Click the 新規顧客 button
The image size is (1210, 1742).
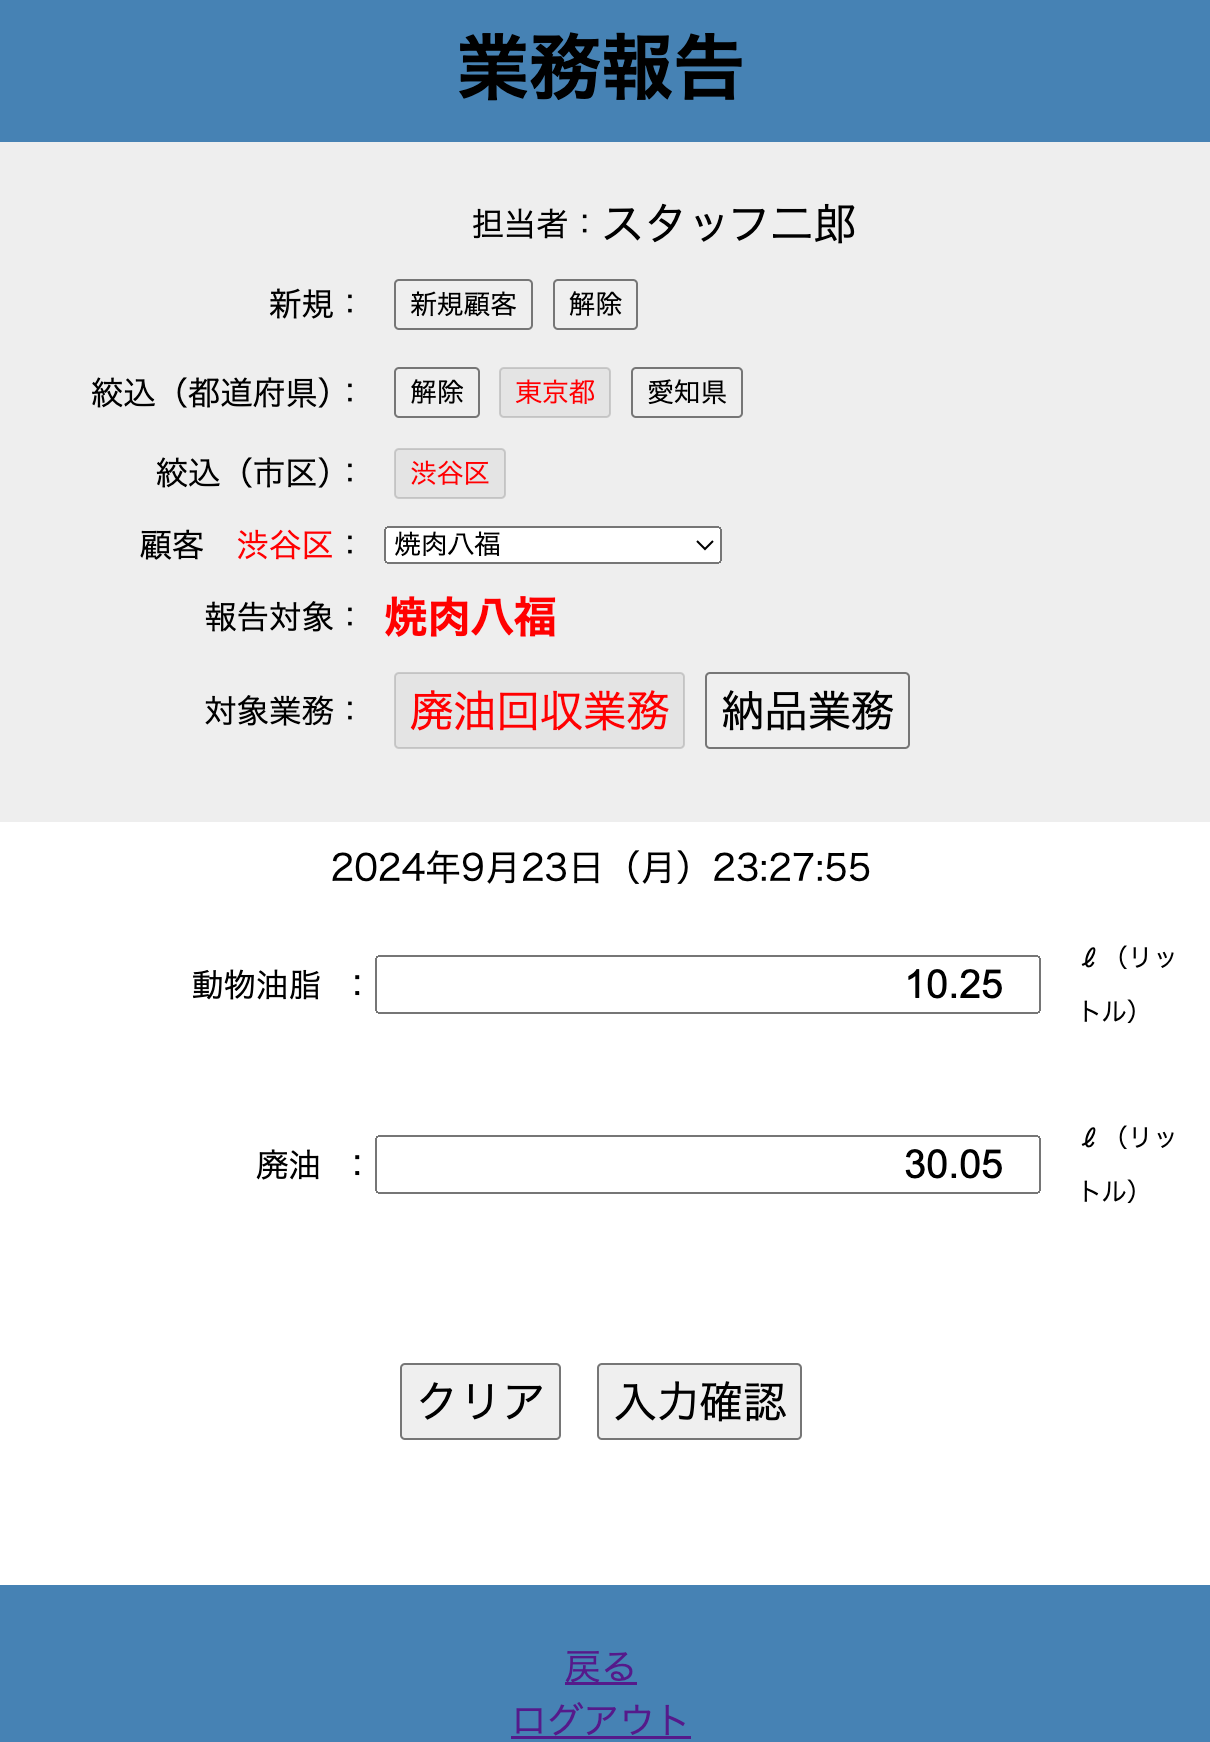point(463,304)
